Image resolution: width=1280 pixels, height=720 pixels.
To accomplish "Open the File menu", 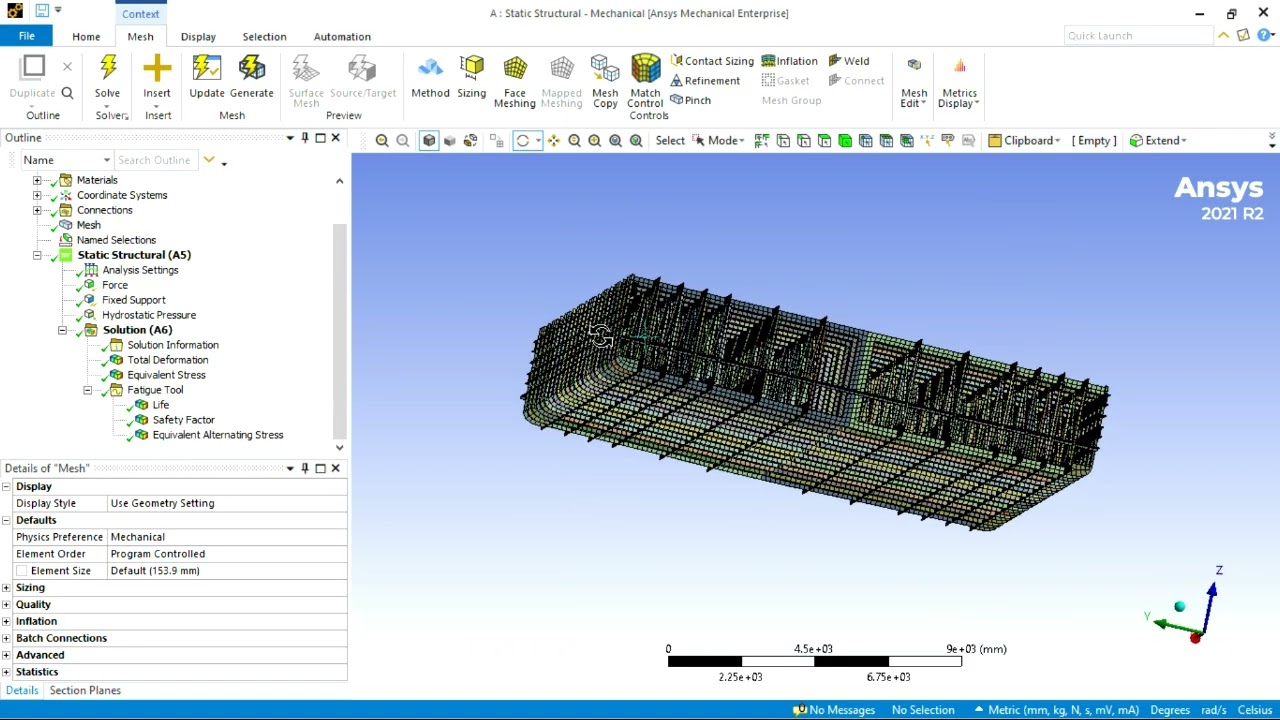I will 27,36.
